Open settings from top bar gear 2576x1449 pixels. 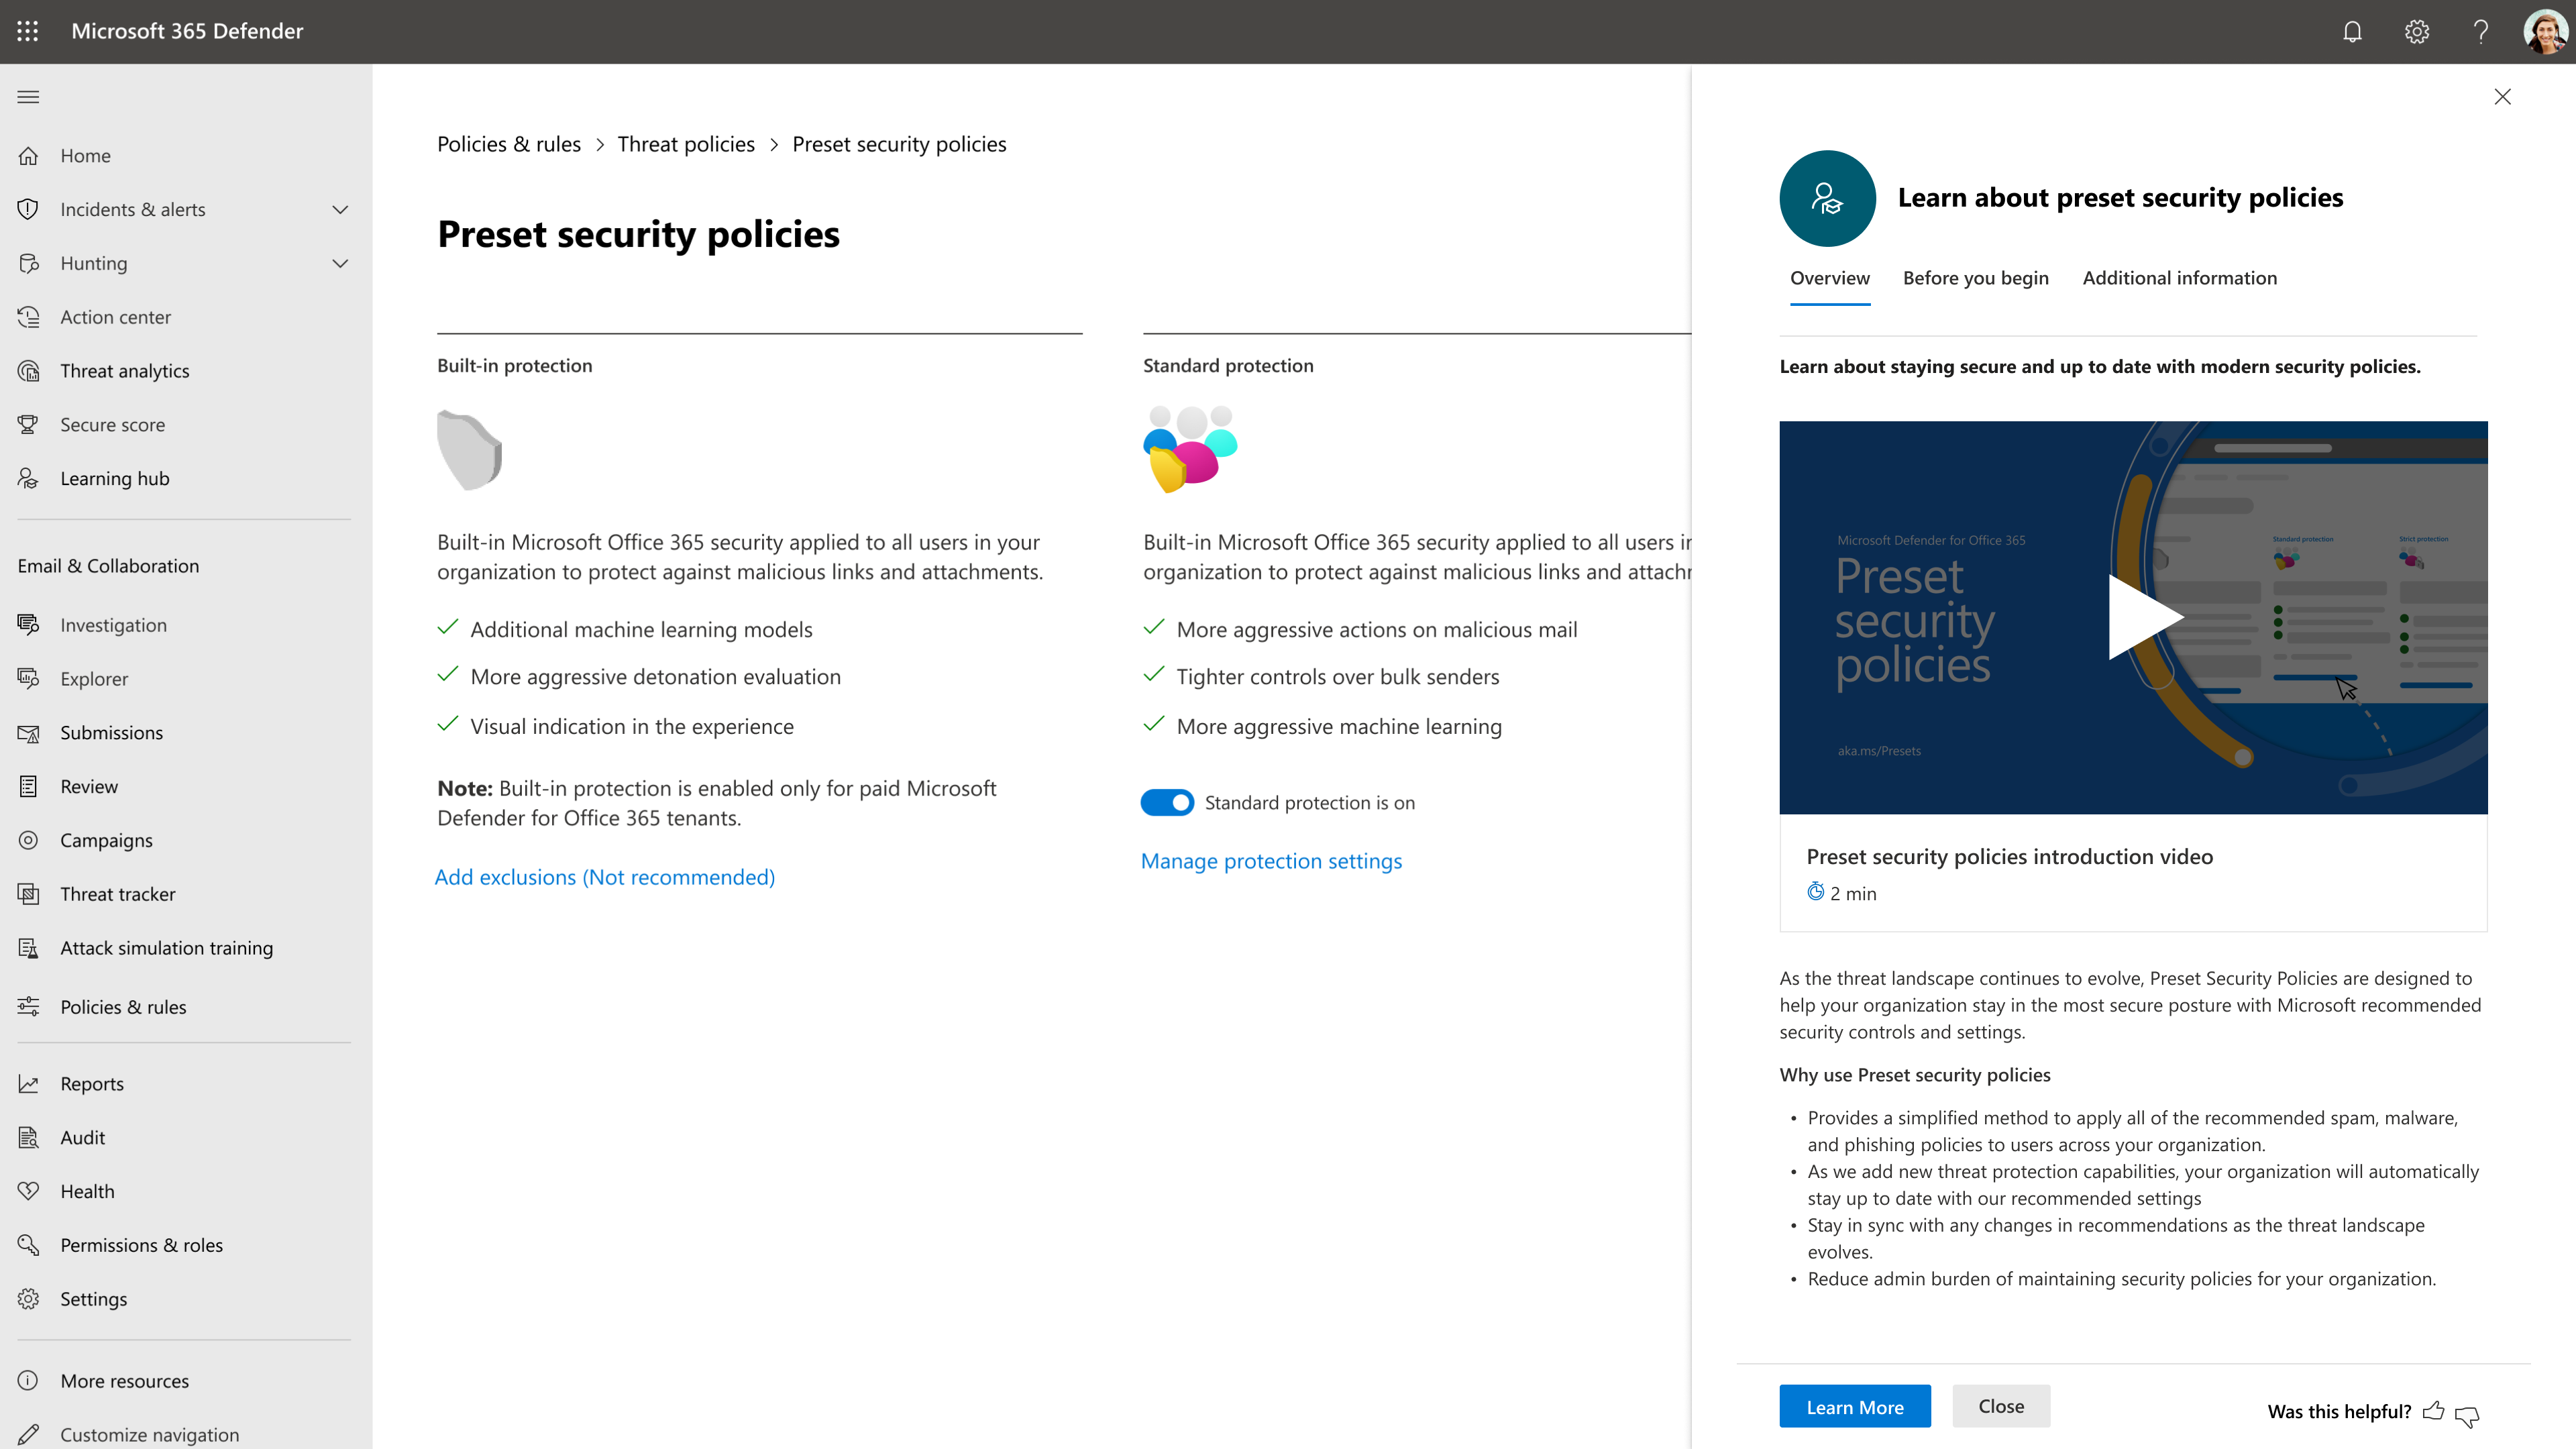coord(2416,31)
